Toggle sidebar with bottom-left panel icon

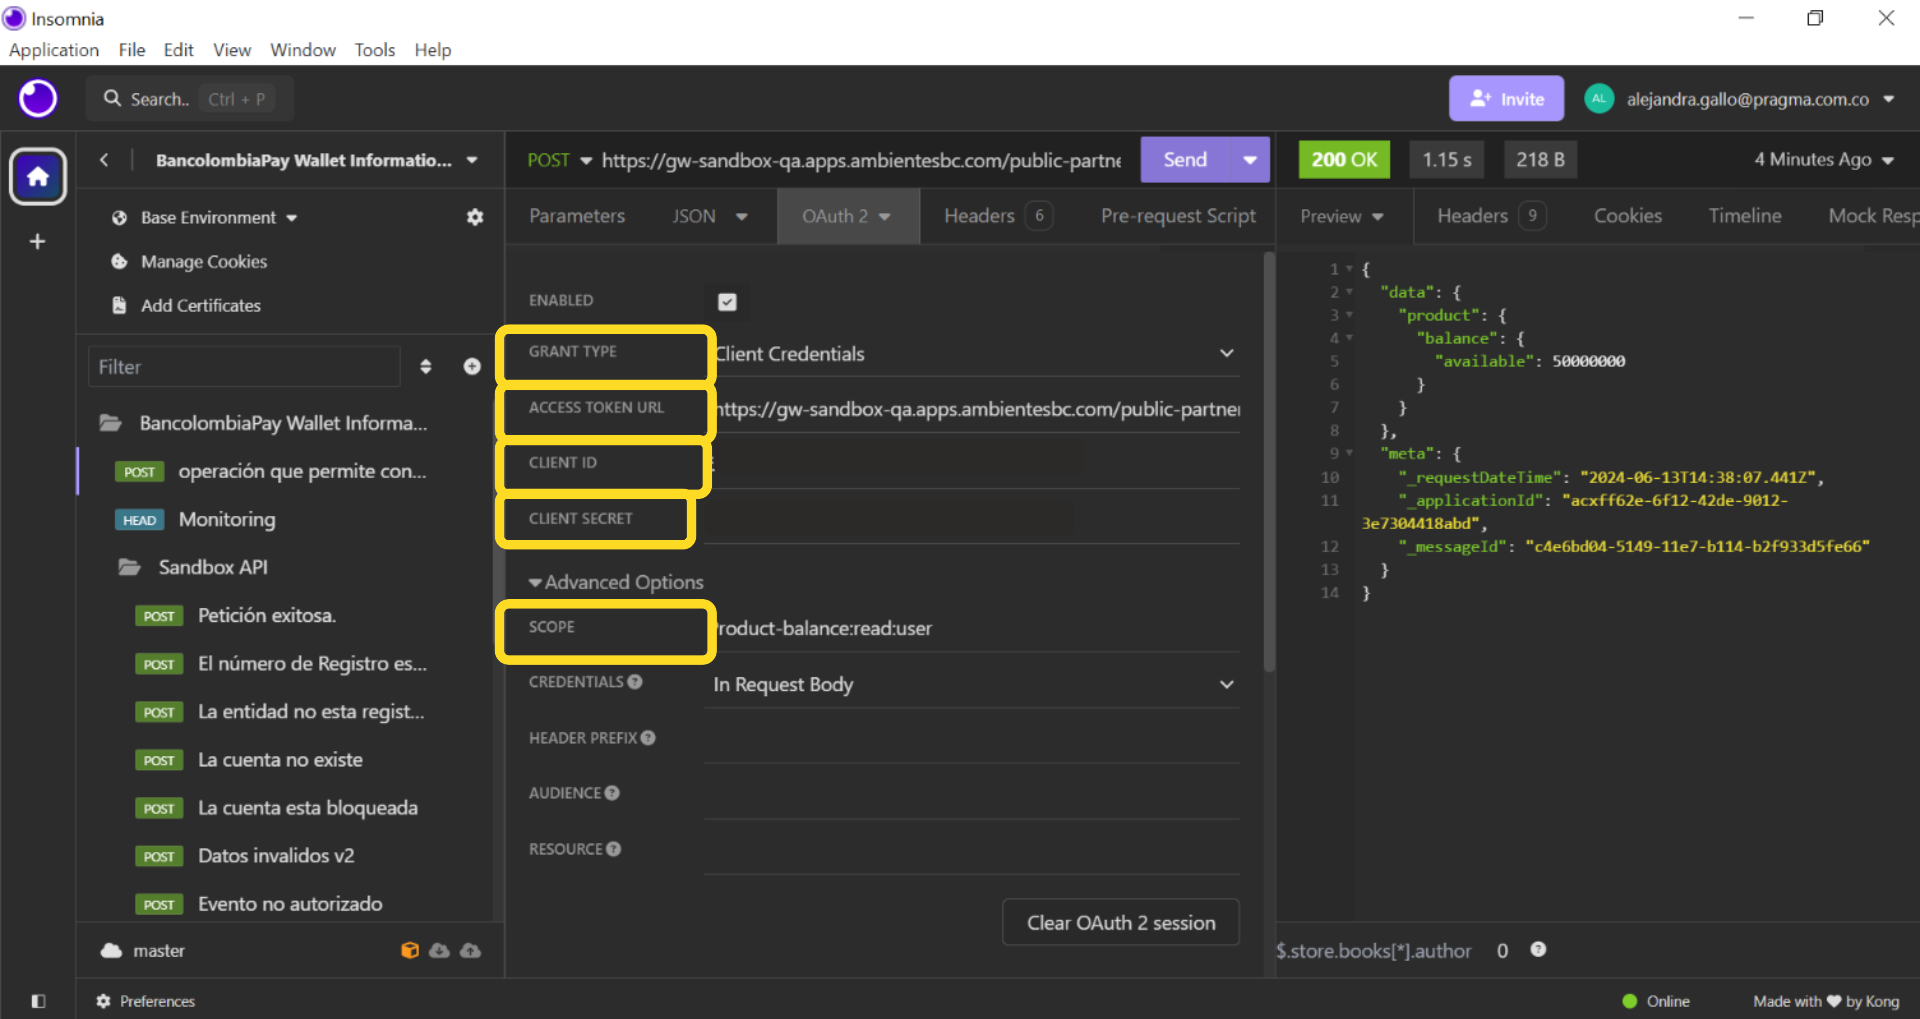pos(38,1001)
